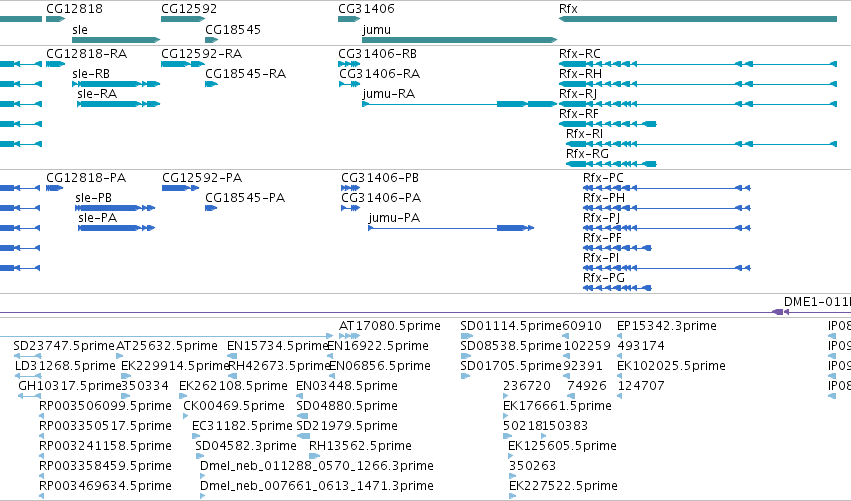Select the Rfx-RH transcript feature
The width and height of the screenshot is (851, 501).
click(x=698, y=84)
